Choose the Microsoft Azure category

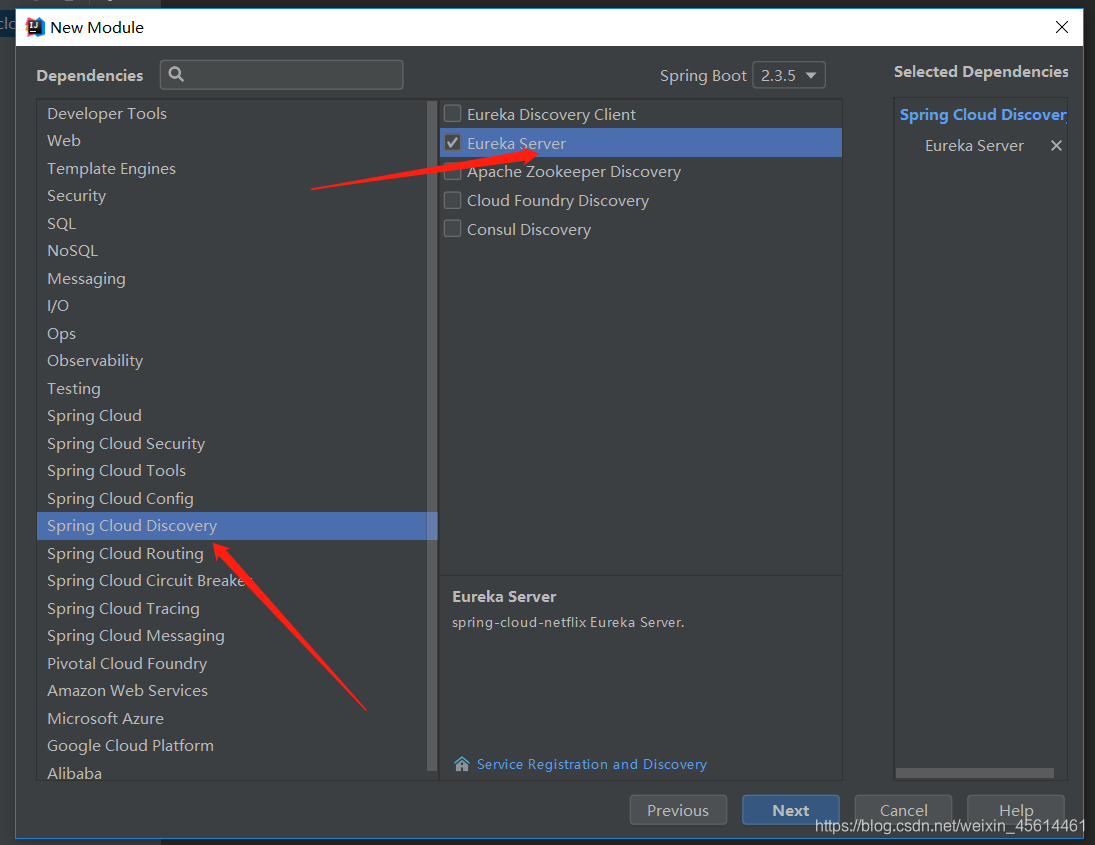[x=231, y=719]
